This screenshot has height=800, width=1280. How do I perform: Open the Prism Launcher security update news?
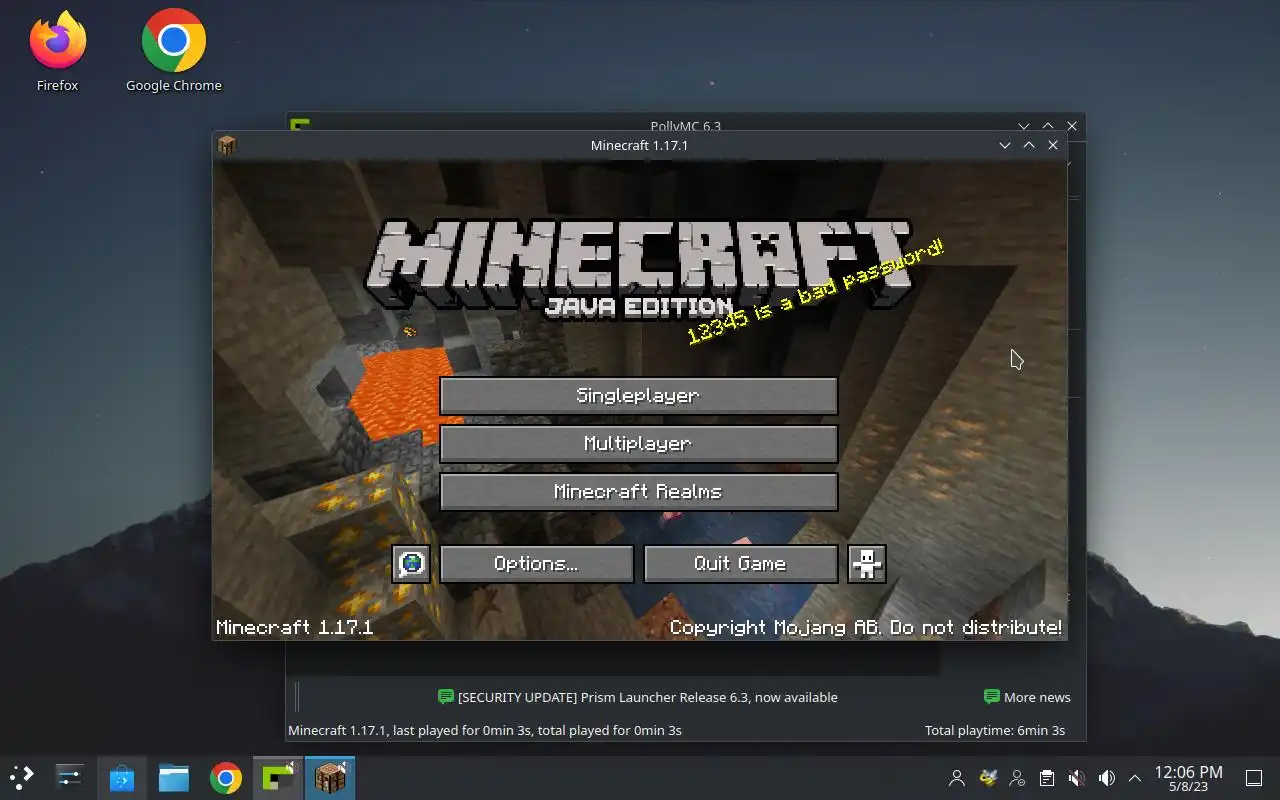(638, 697)
